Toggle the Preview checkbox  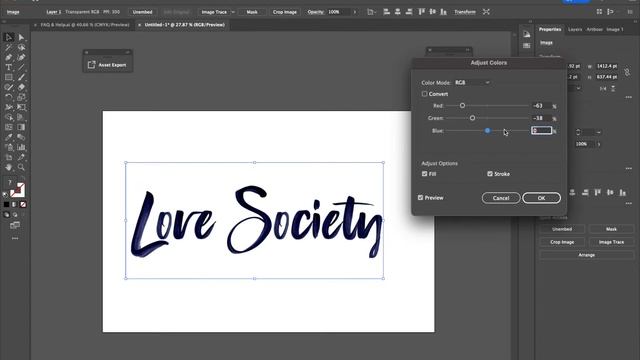pyautogui.click(x=420, y=198)
